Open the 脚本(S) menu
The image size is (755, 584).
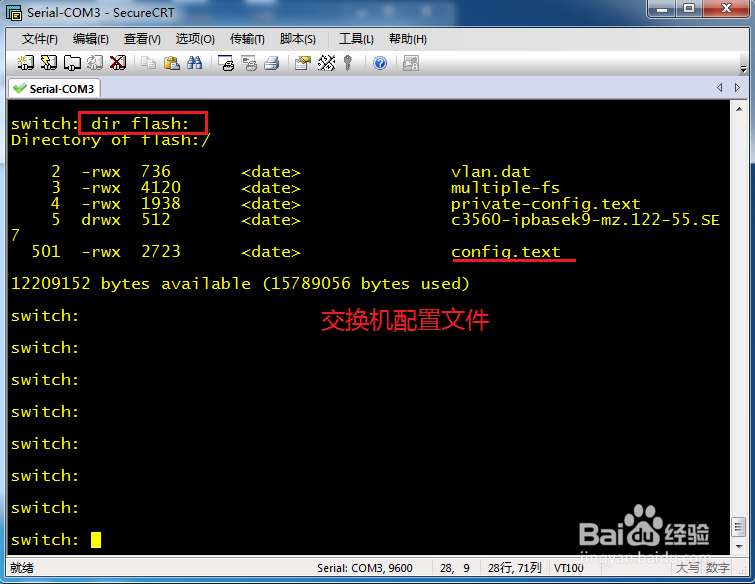[x=298, y=39]
